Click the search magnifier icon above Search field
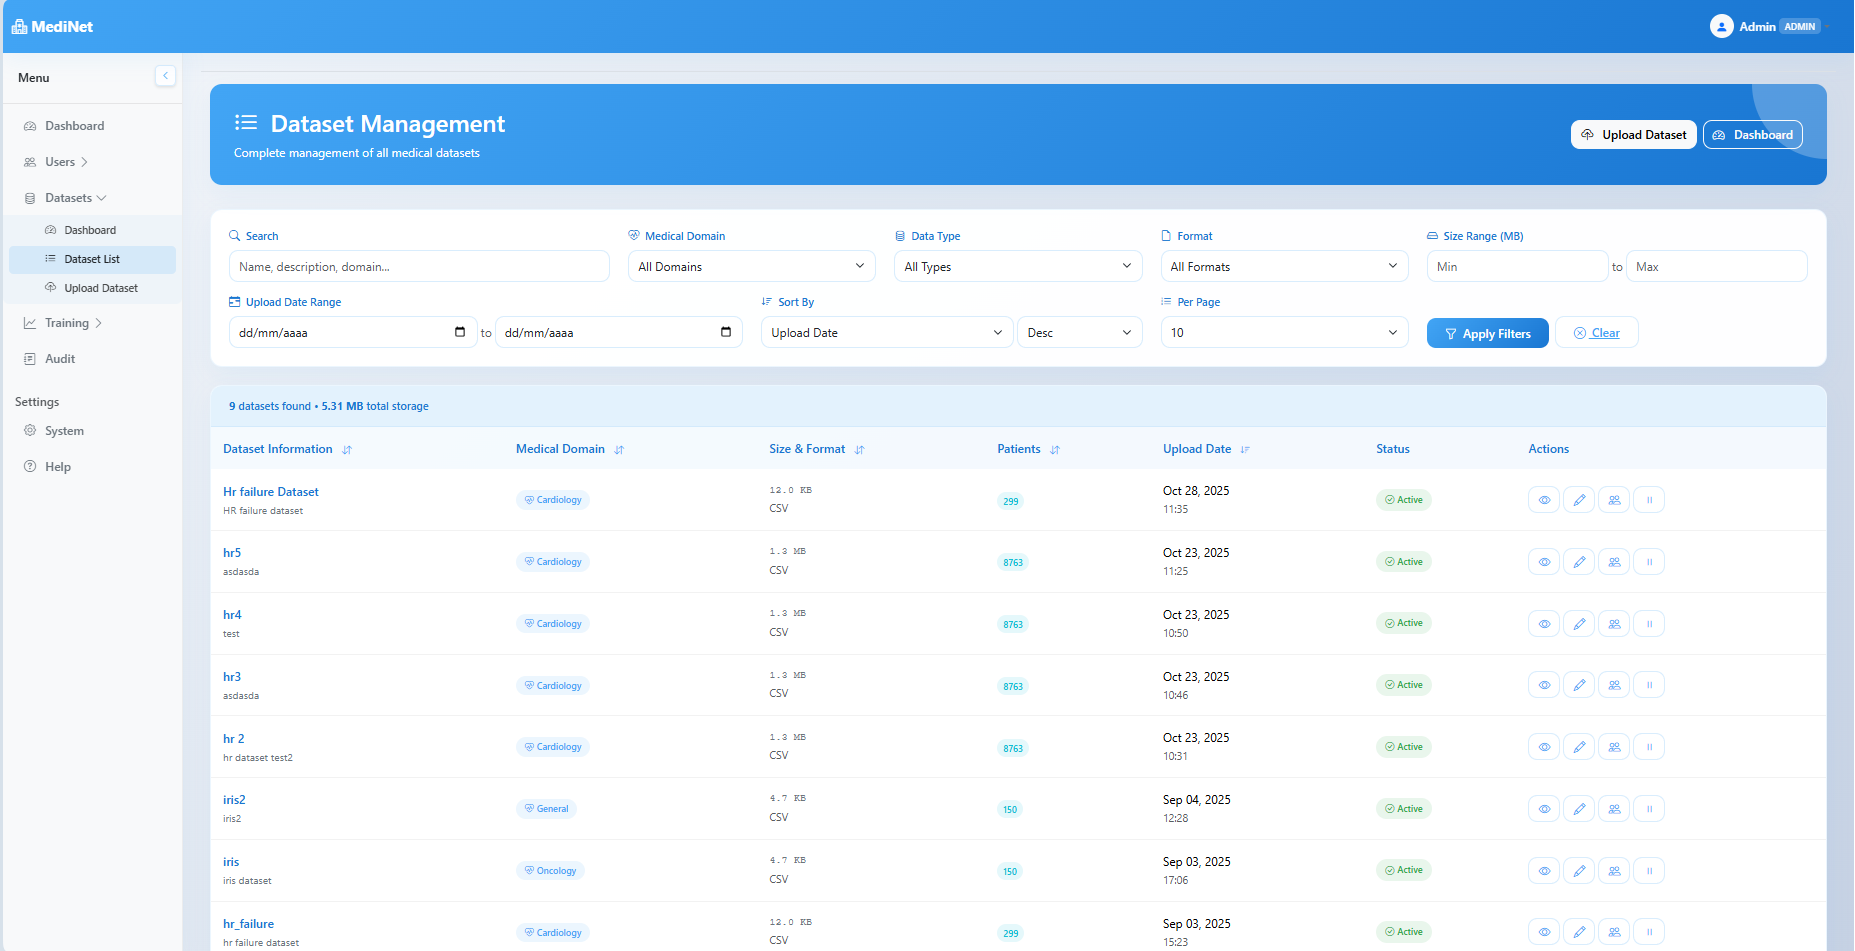1855x951 pixels. [x=234, y=235]
